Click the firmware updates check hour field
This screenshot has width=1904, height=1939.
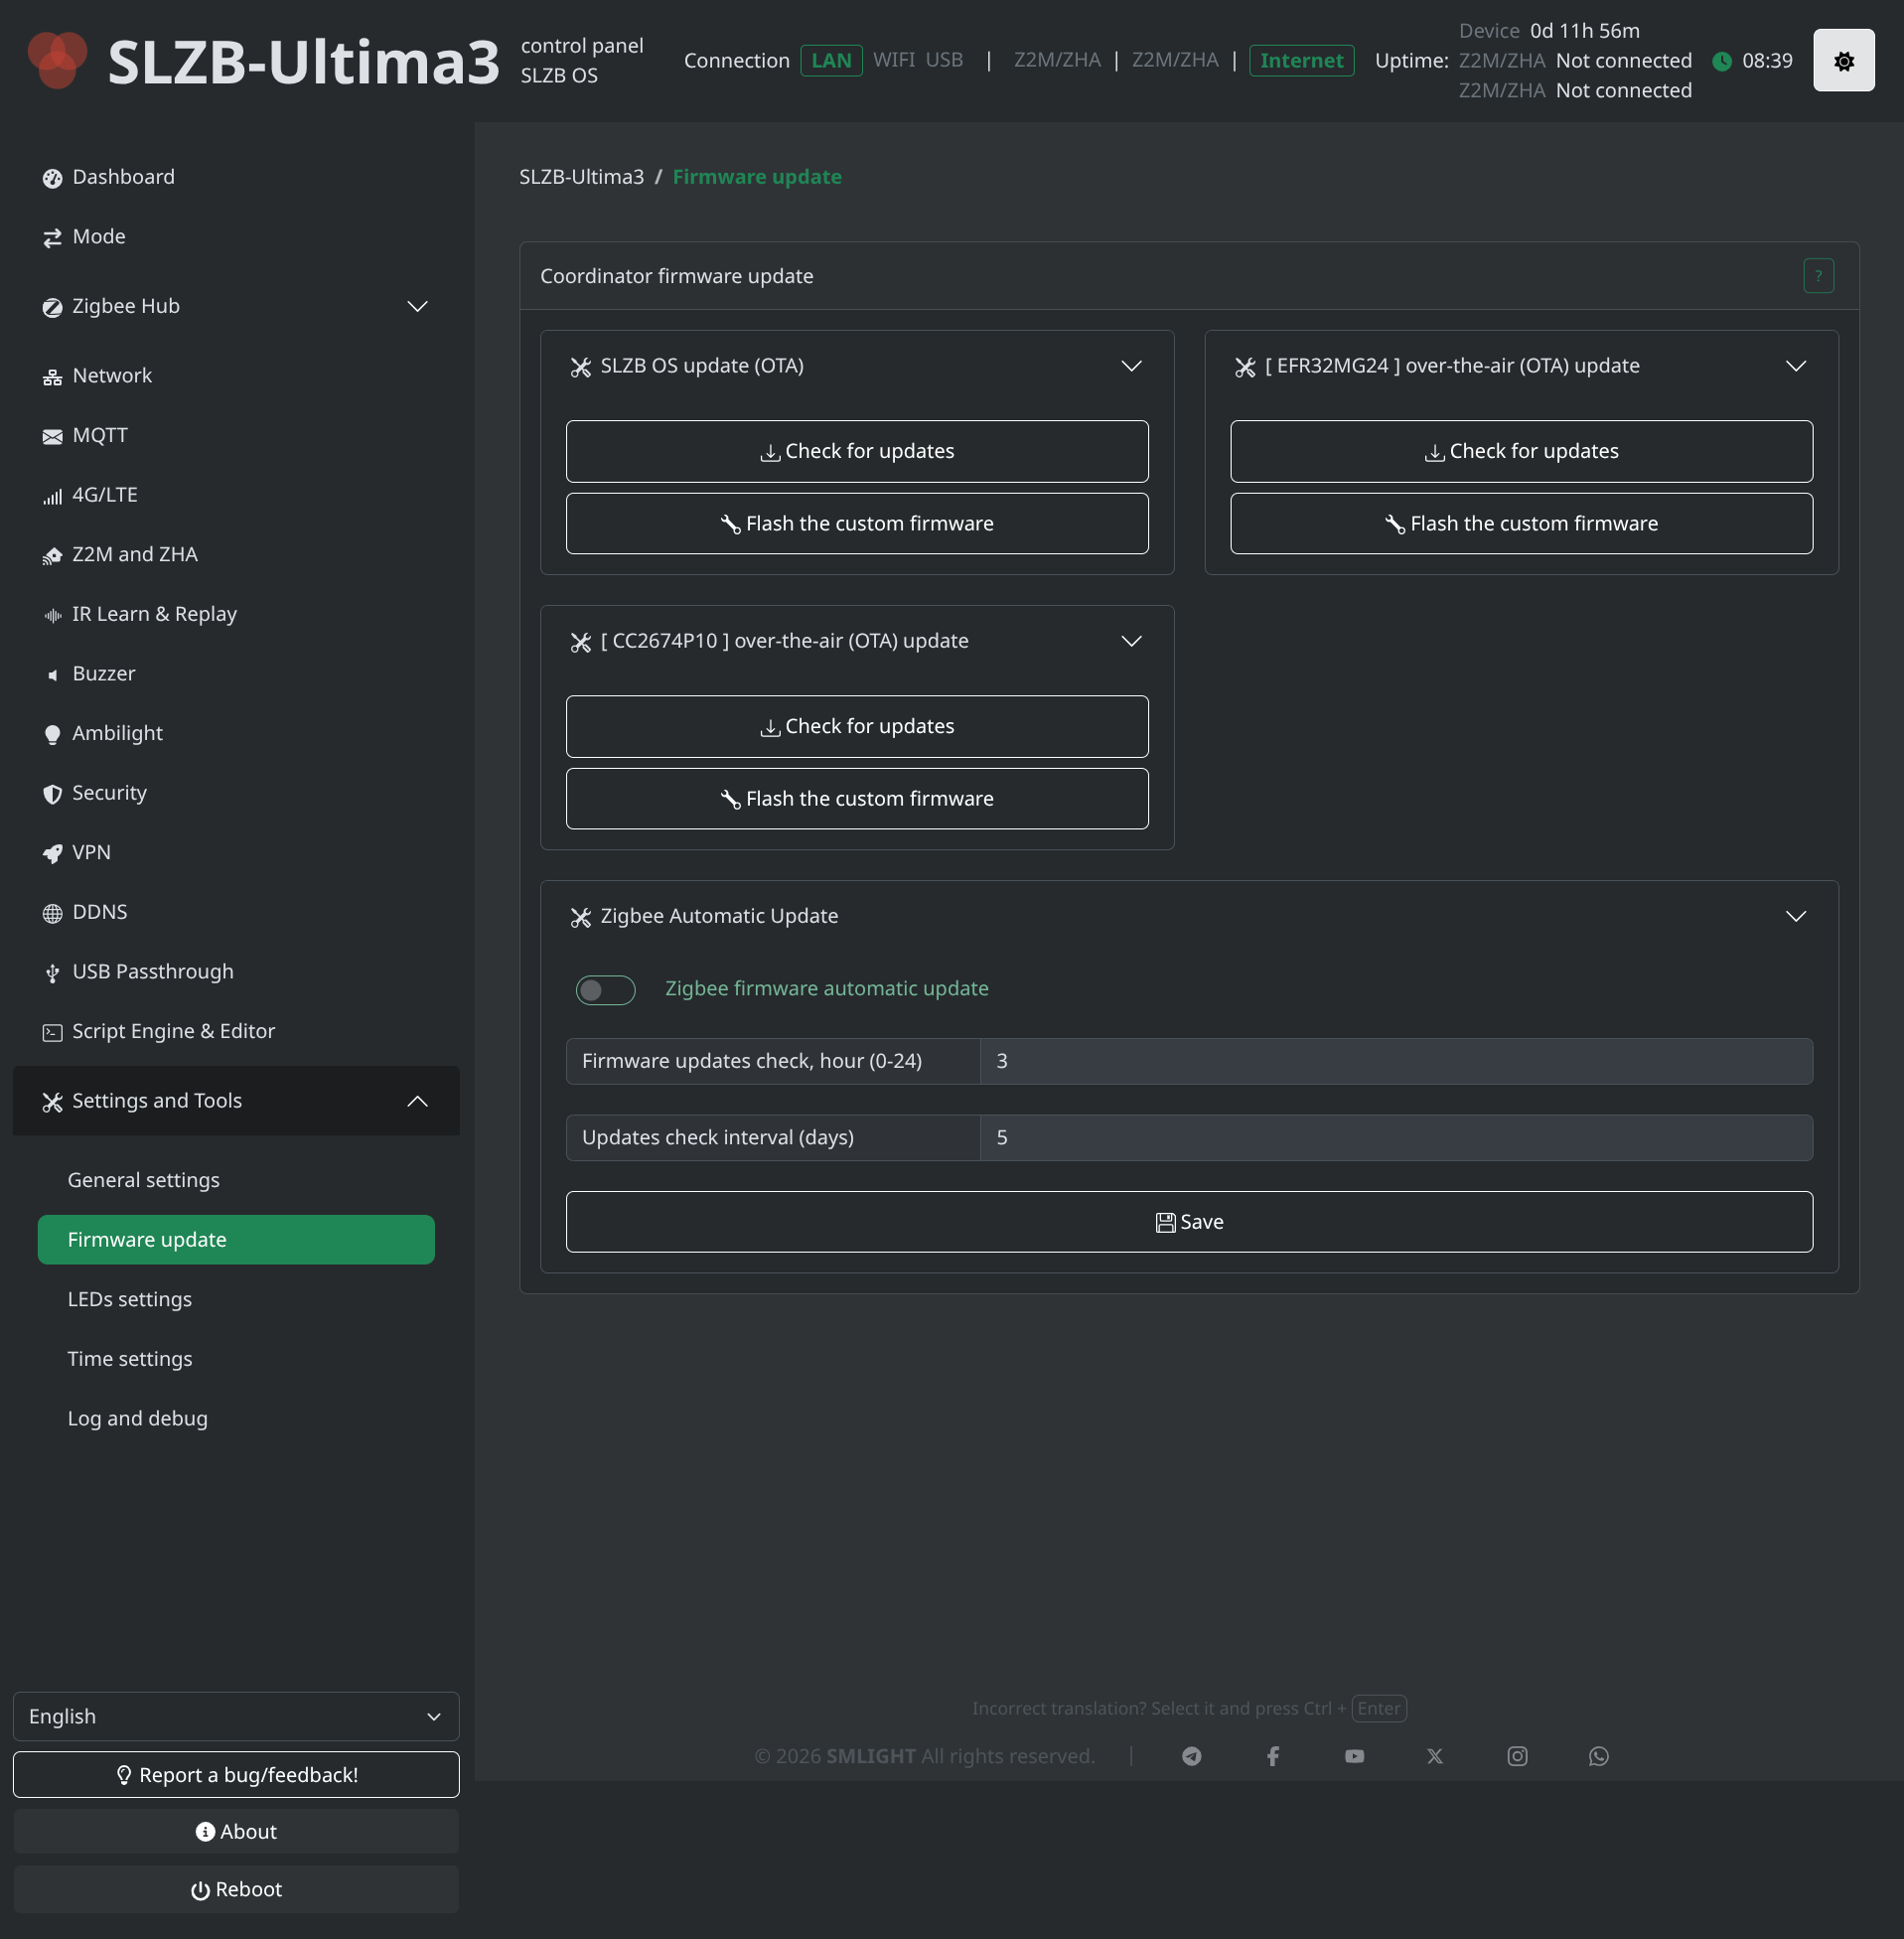(1396, 1061)
